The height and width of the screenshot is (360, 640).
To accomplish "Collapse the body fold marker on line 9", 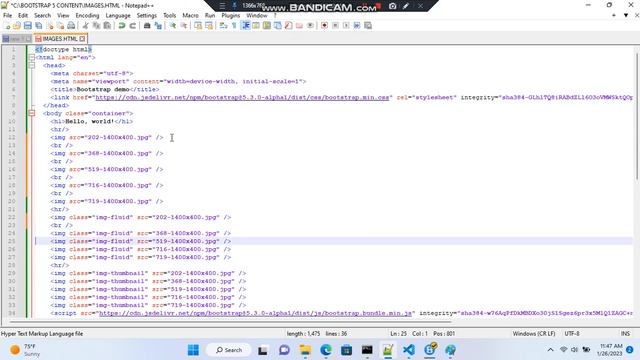I will [x=32, y=113].
